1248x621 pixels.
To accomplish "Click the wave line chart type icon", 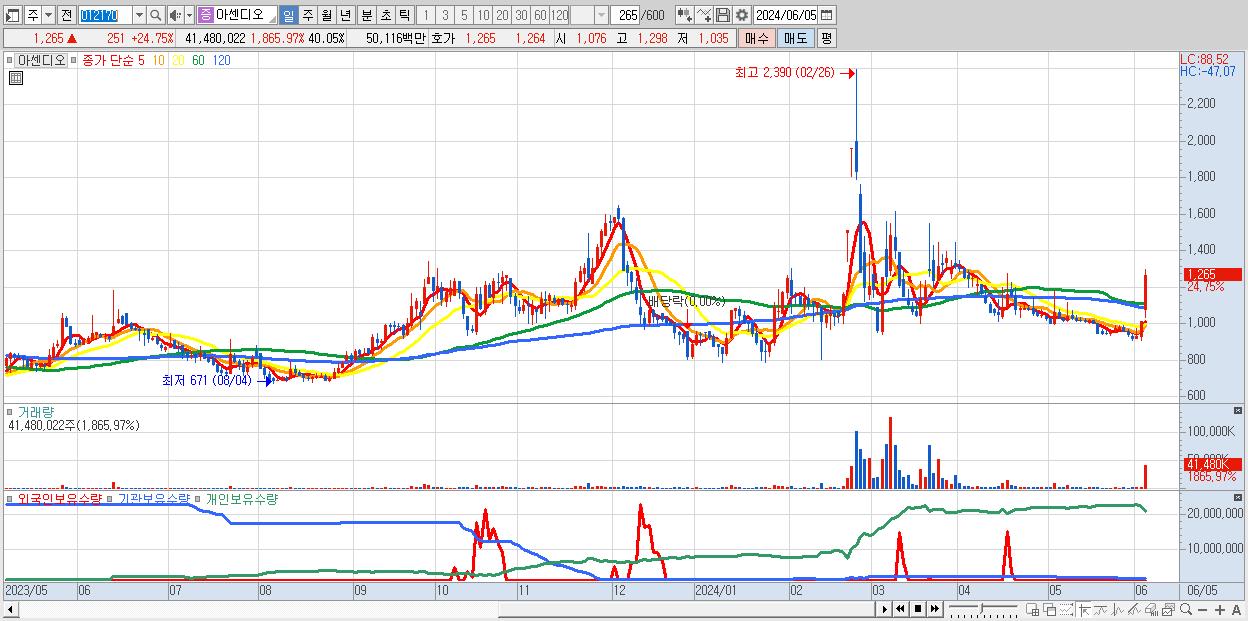I will (x=1118, y=609).
